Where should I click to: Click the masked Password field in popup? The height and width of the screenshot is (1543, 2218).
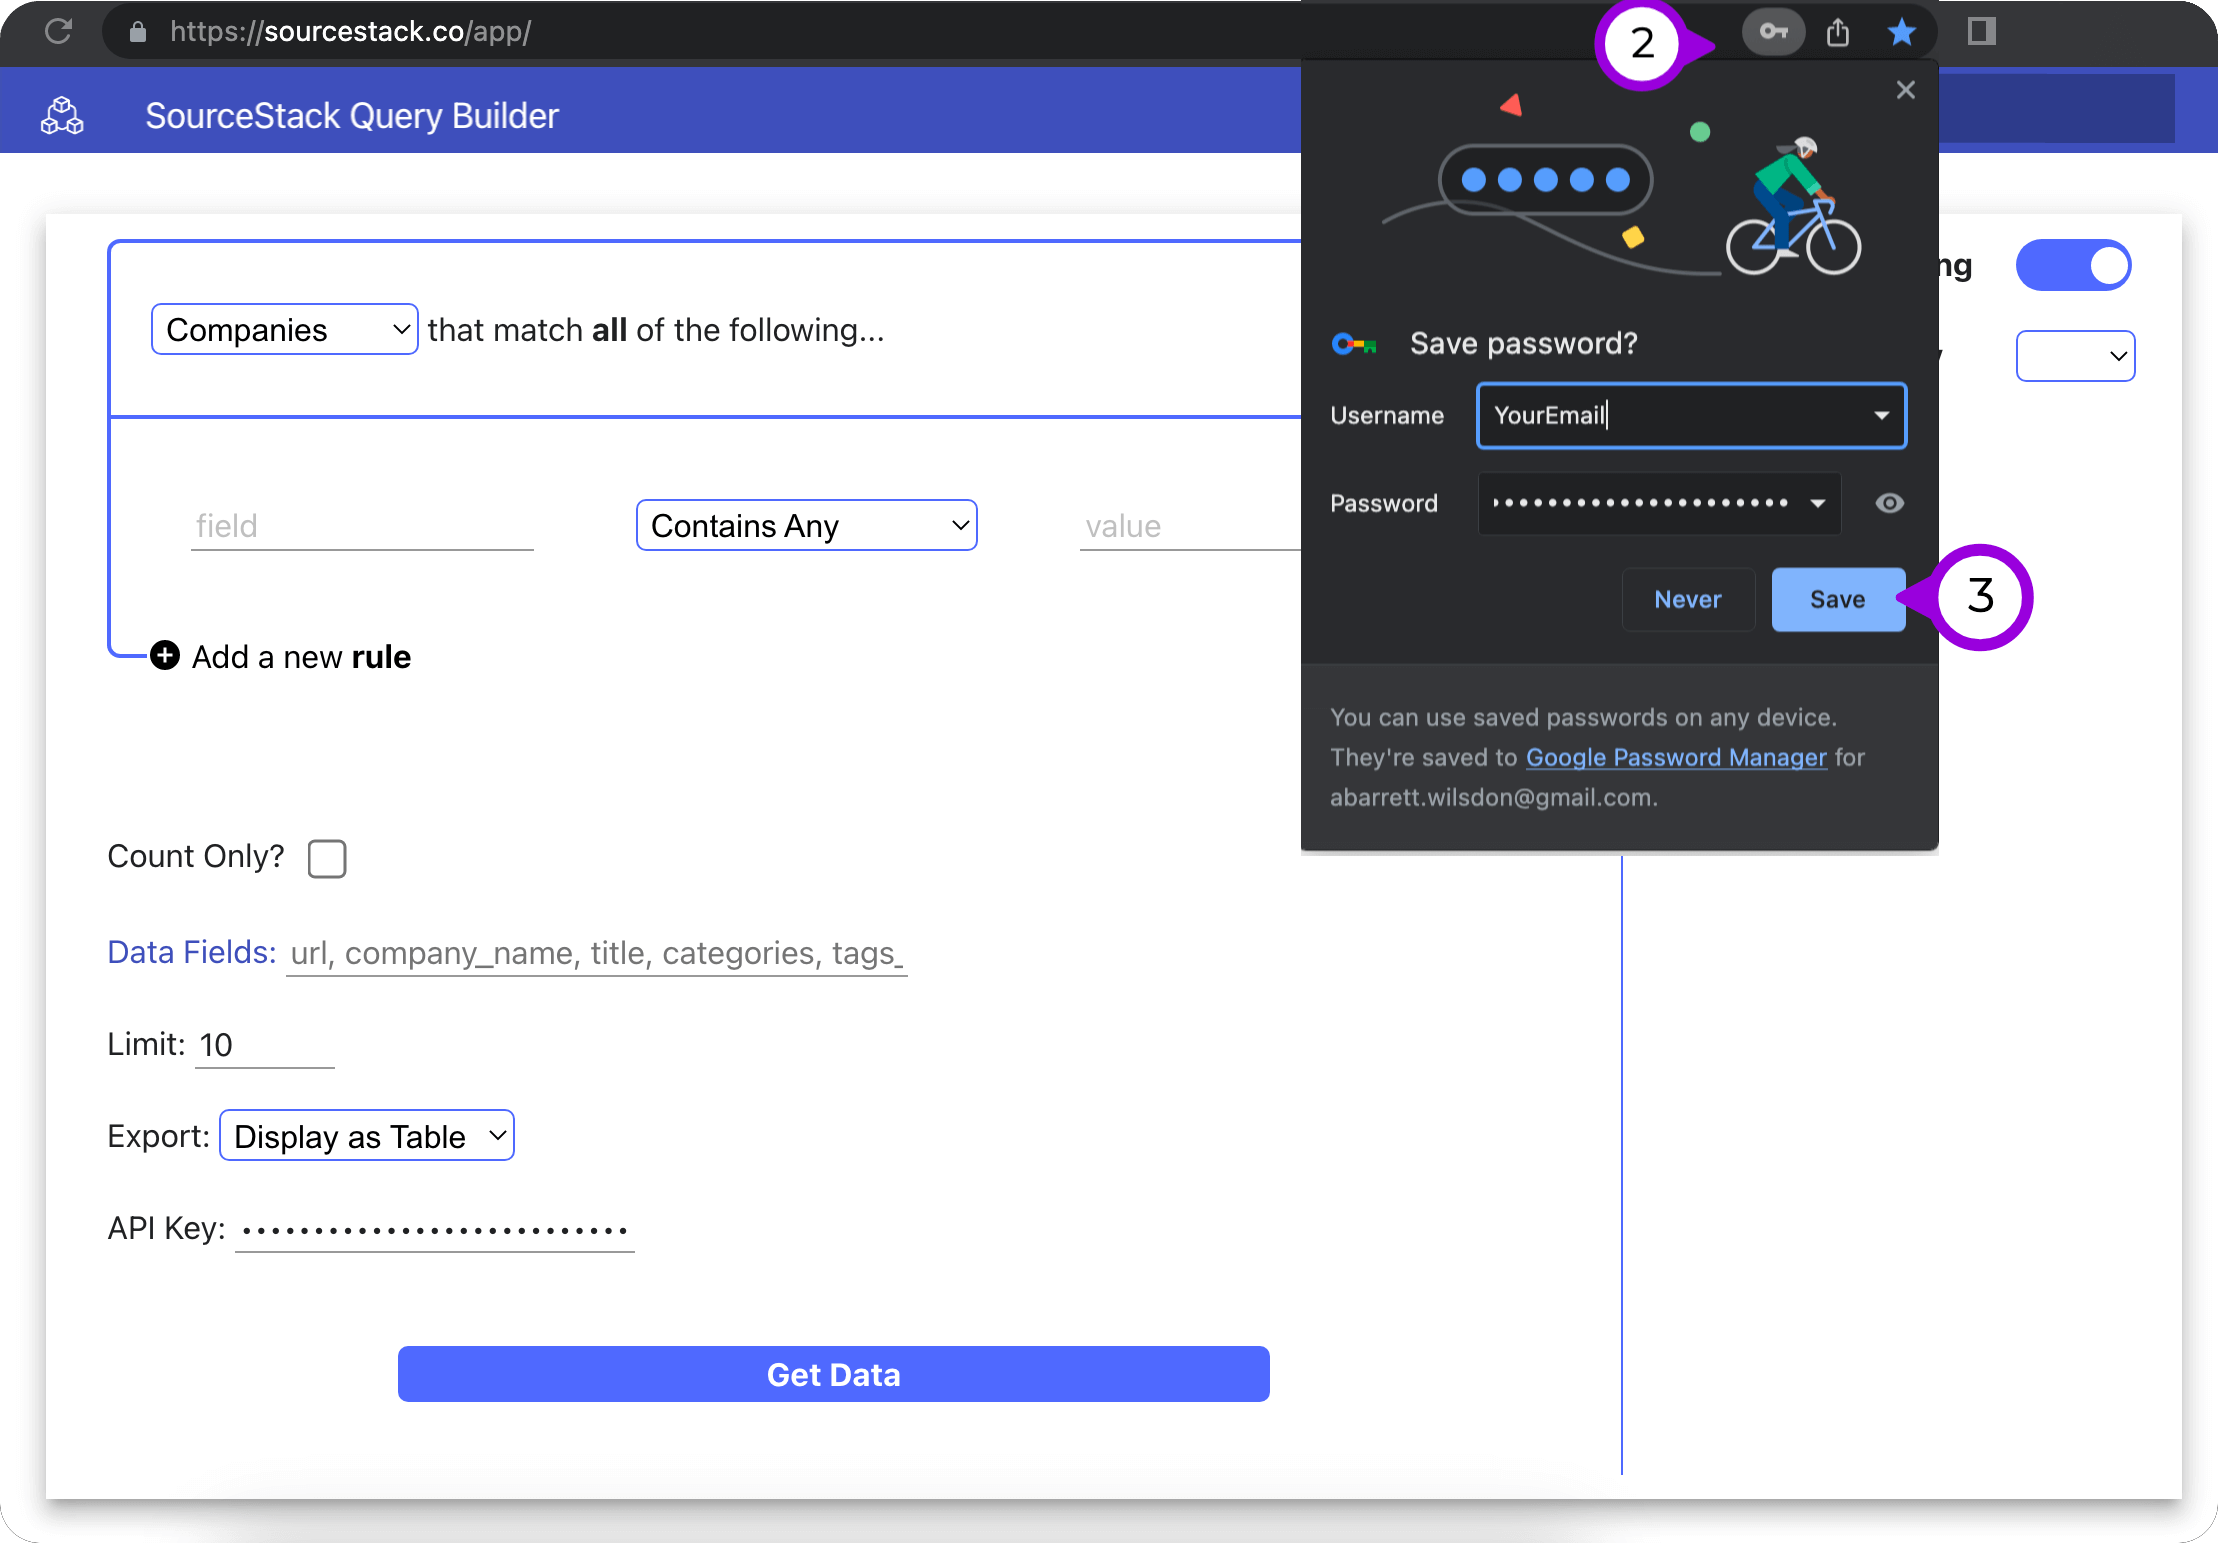tap(1659, 503)
